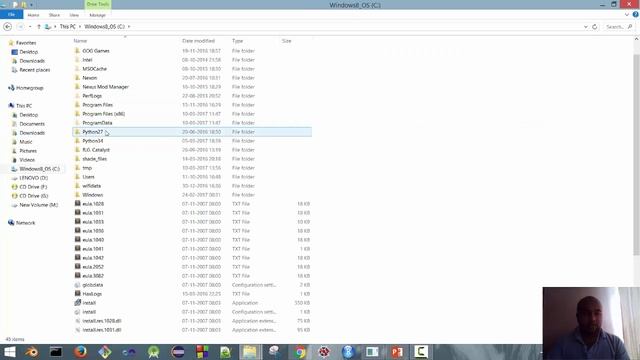Select the Intel folder icon
This screenshot has height=360, width=640.
(x=77, y=60)
